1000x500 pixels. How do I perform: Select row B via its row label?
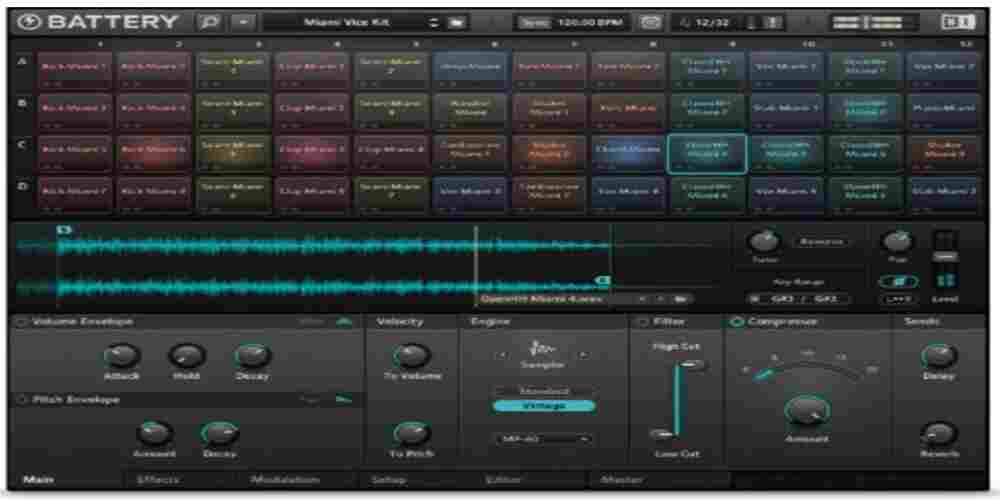pos(22,104)
